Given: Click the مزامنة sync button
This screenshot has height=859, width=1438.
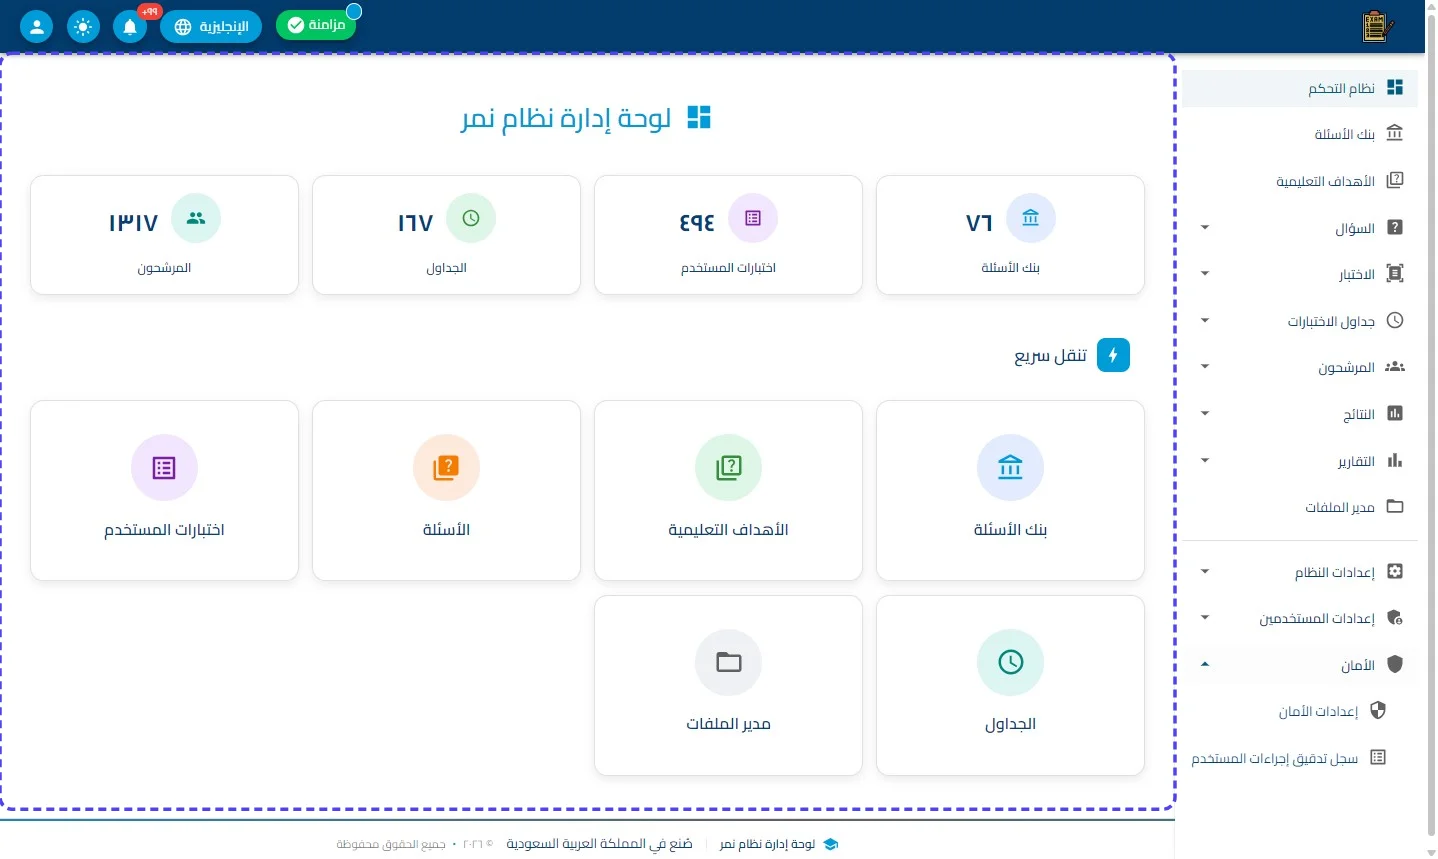Looking at the screenshot, I should [x=316, y=25].
